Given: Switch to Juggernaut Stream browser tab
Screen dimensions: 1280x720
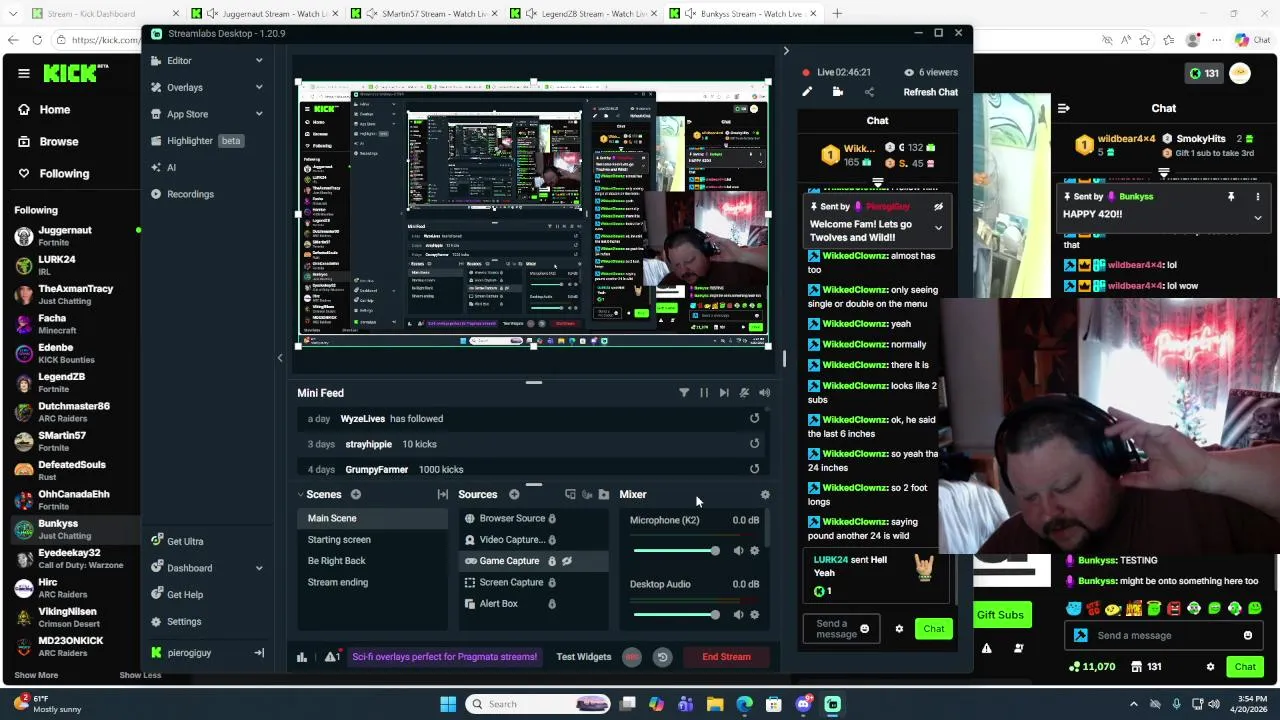Looking at the screenshot, I should point(265,14).
